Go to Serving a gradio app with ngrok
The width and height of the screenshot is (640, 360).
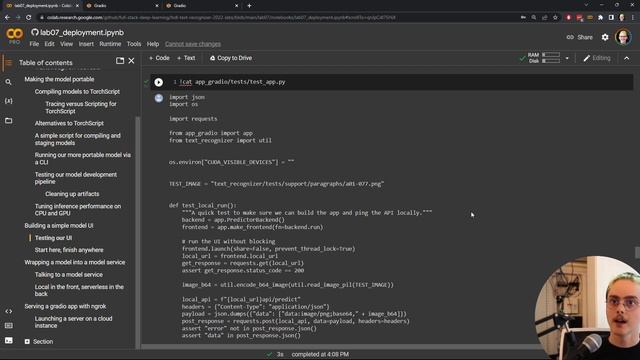point(65,306)
